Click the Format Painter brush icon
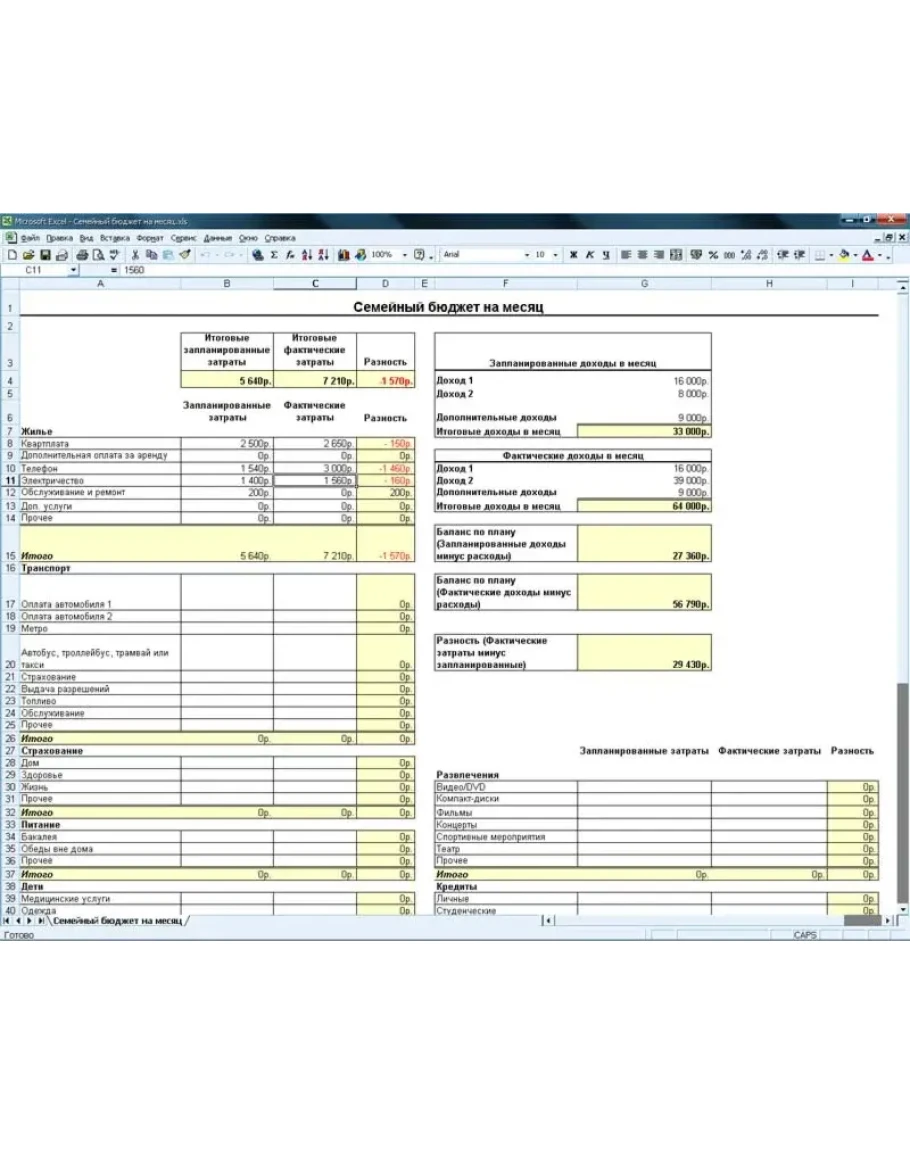The image size is (910, 1155). [x=183, y=255]
